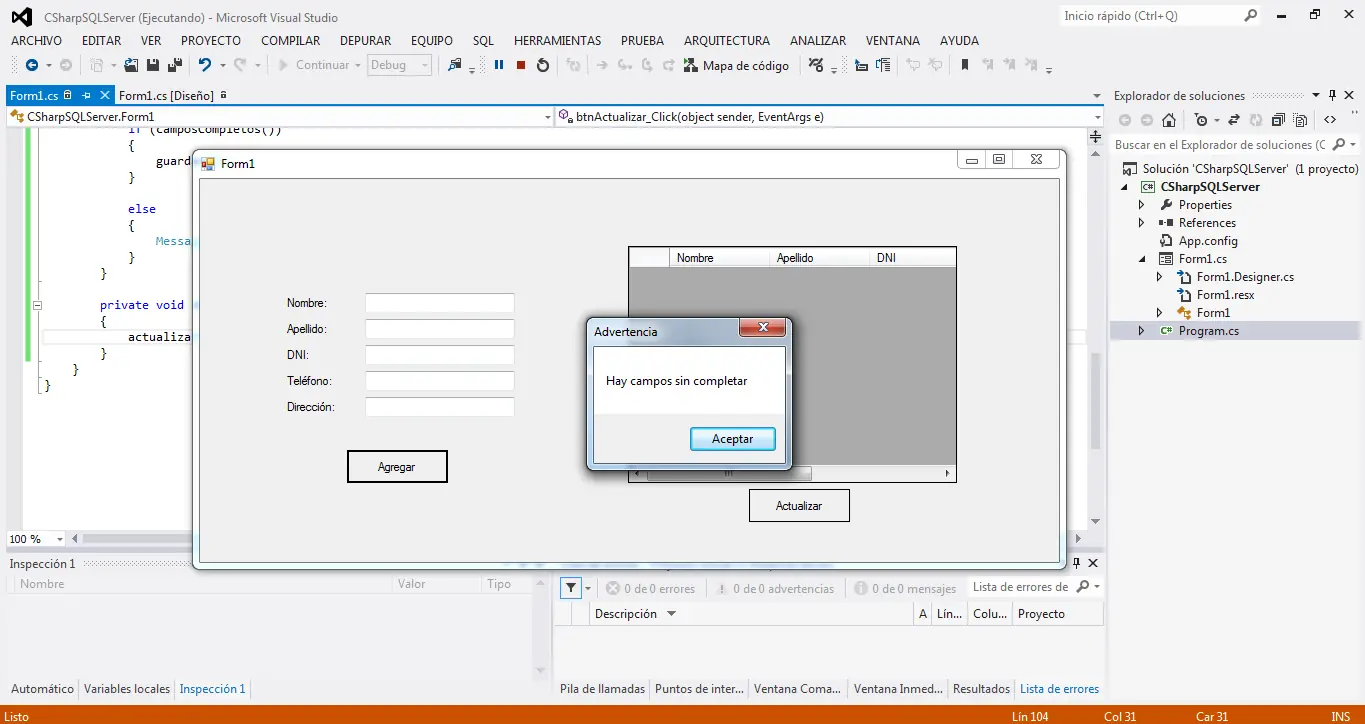Switch to the Pila de llamadas tab
This screenshot has width=1365, height=724.
coord(600,689)
